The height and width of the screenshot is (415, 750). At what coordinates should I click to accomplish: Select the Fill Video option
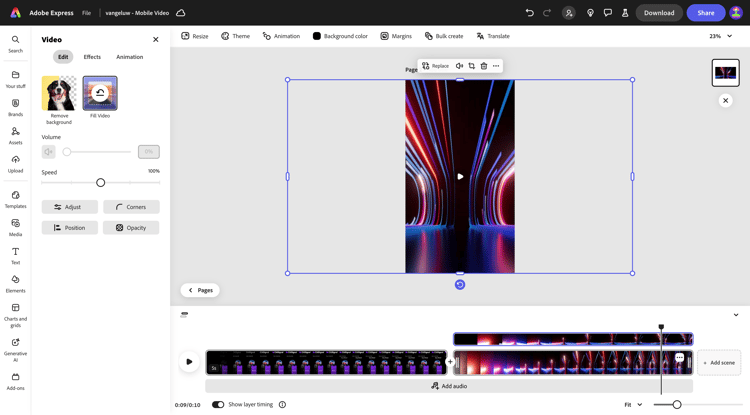(100, 94)
